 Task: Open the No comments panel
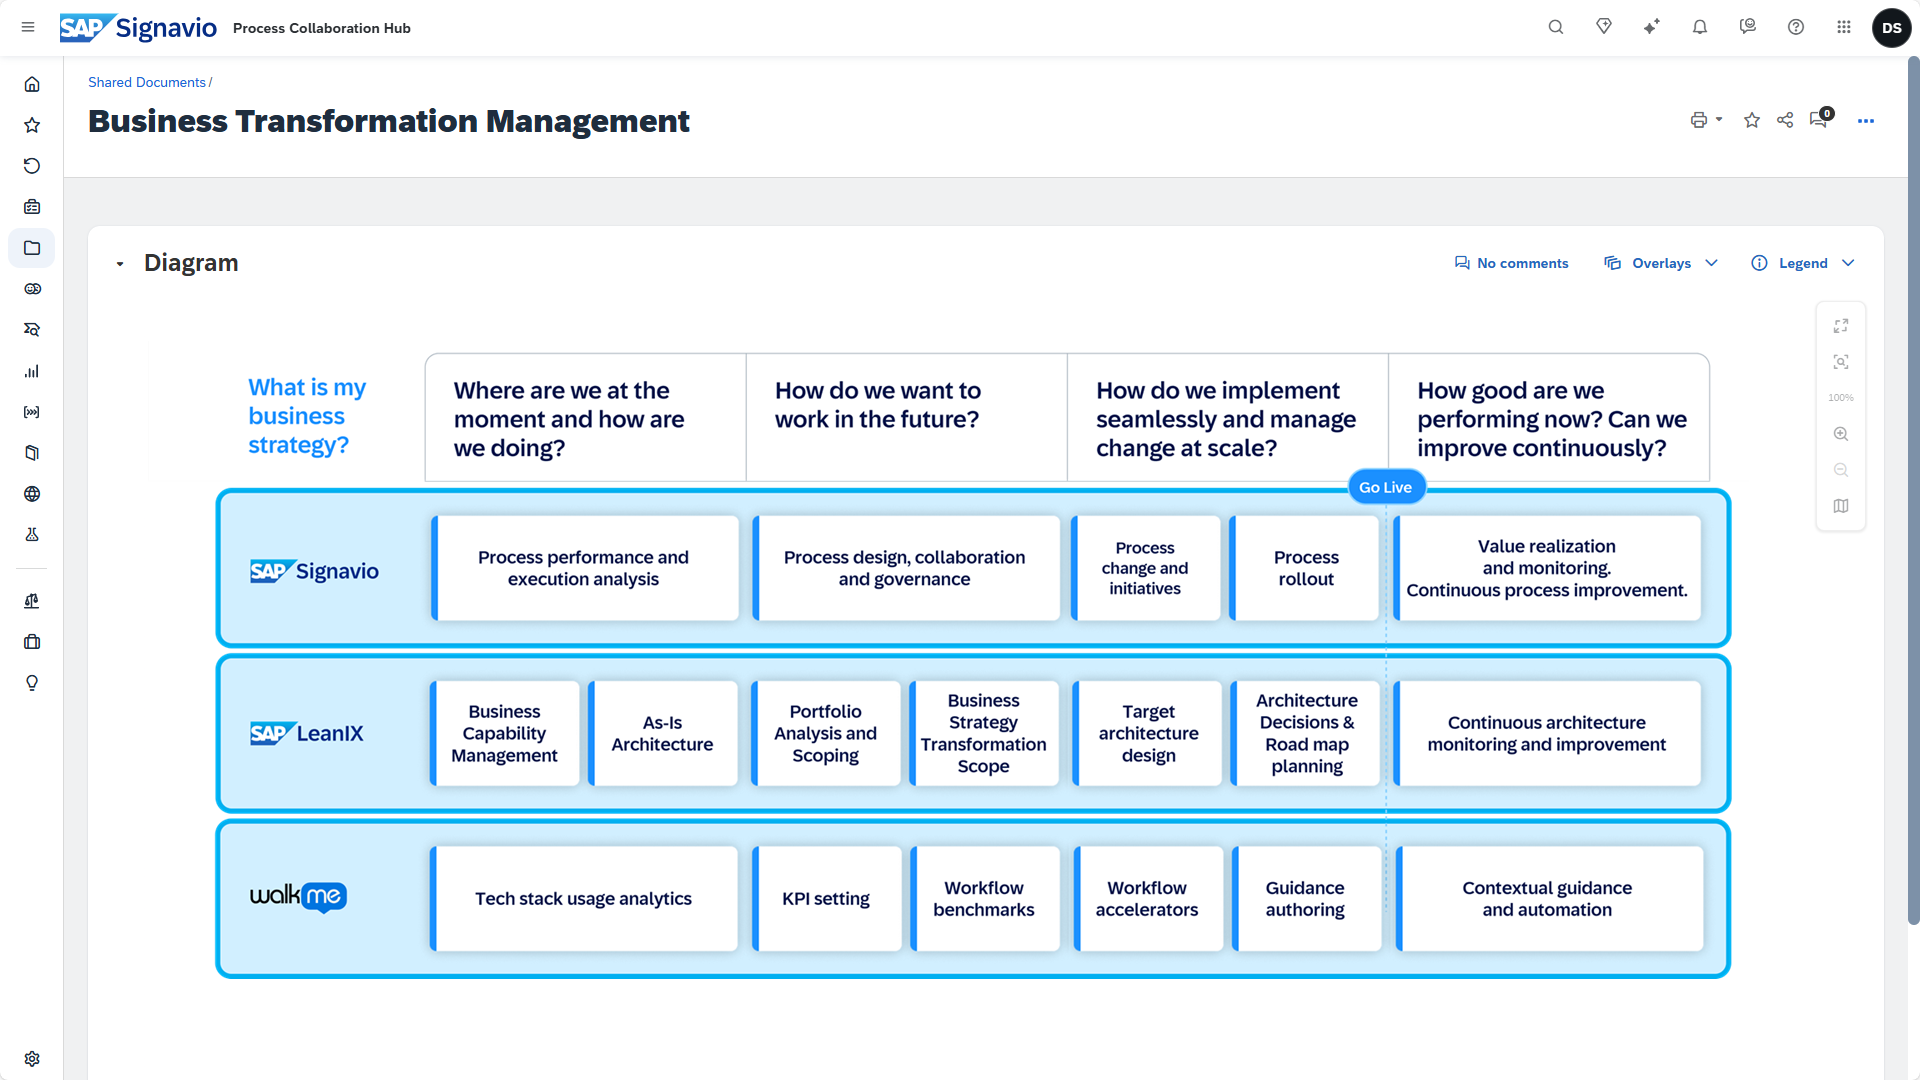[1511, 263]
